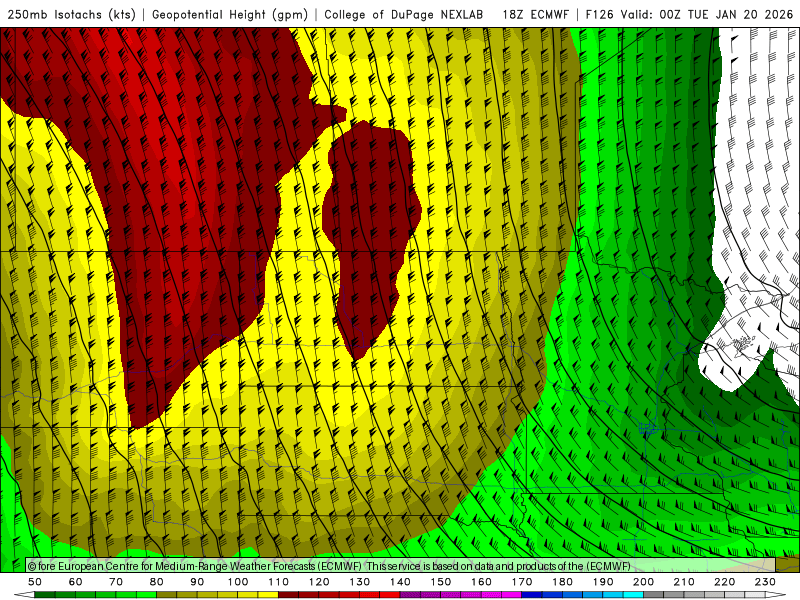Image resolution: width=800 pixels, height=600 pixels.
Task: Click the color scale label "150"
Action: pos(441,582)
